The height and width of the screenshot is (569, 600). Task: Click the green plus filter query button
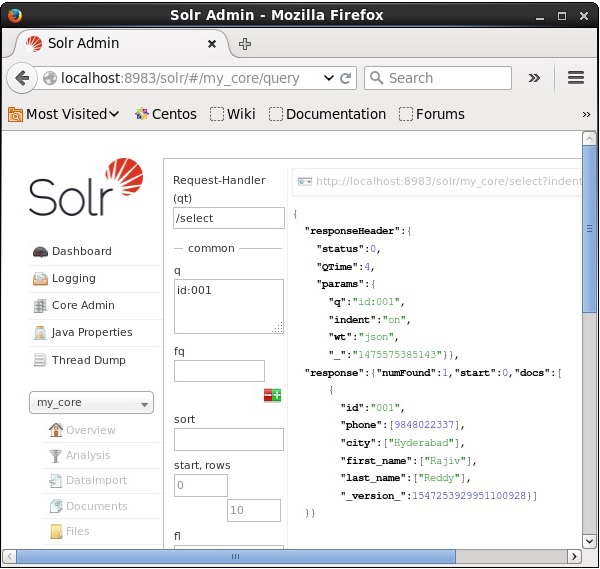point(277,395)
